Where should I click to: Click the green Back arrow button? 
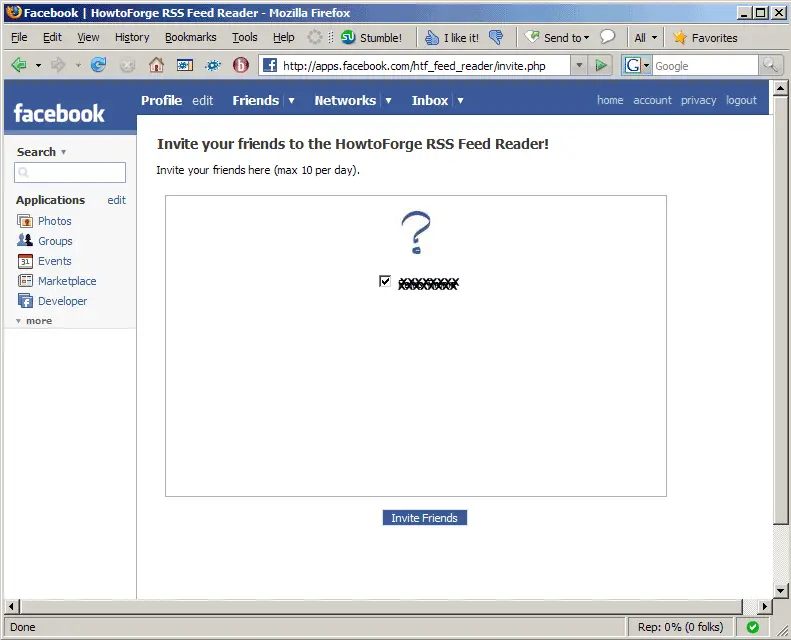(x=19, y=65)
